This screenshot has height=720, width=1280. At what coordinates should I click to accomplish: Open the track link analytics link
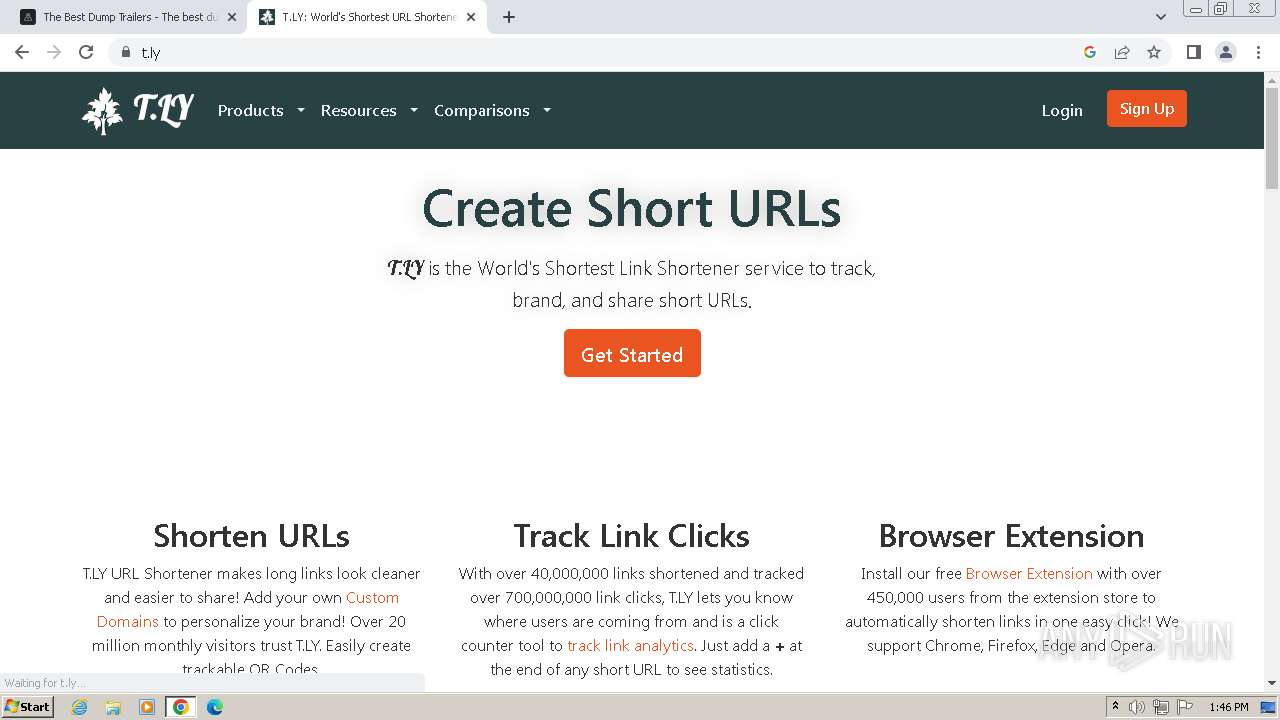[x=630, y=645]
